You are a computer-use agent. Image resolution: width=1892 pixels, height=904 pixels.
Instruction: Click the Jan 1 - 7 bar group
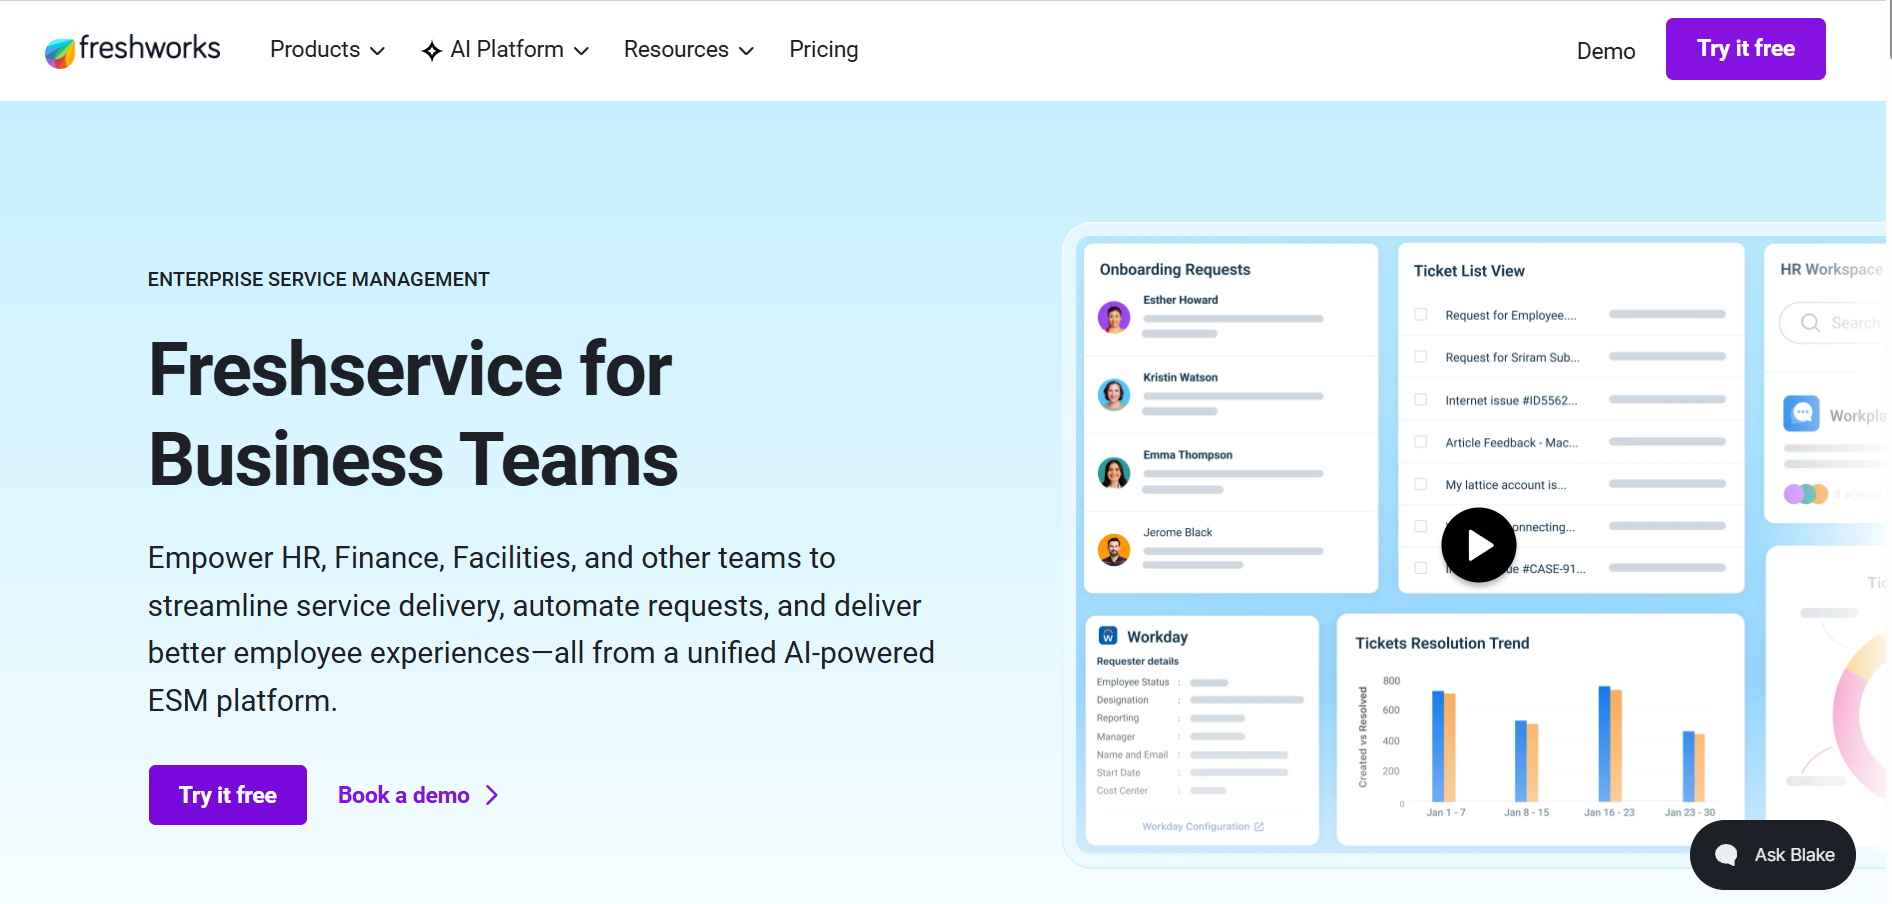coord(1444,746)
